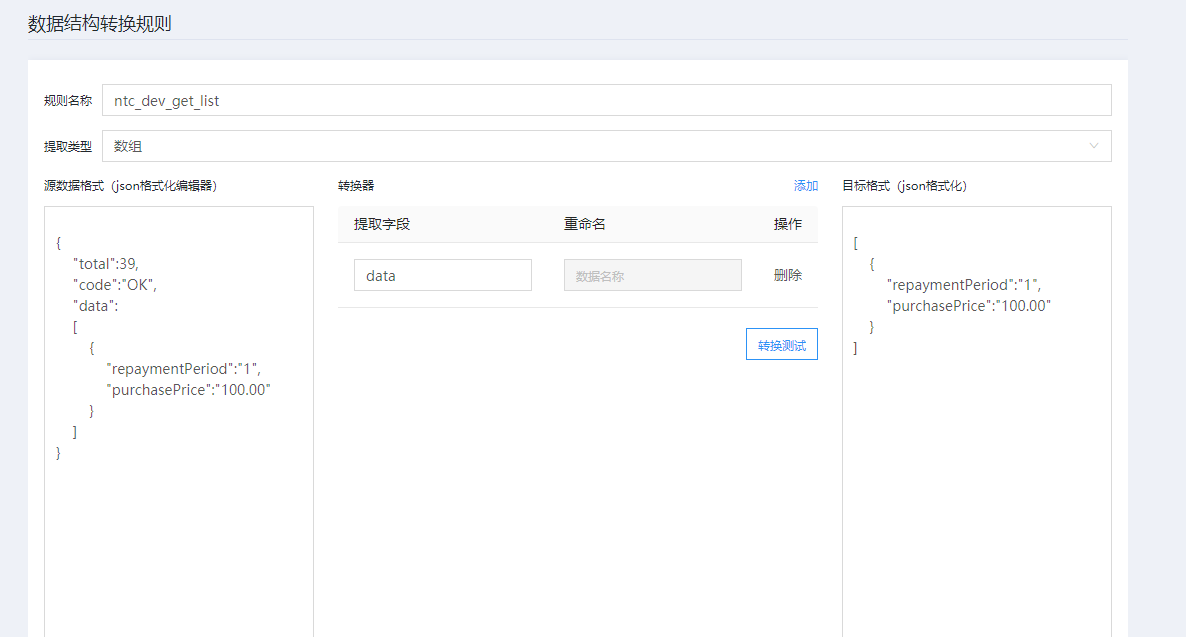Click the 目标格式 panel label

pos(904,185)
